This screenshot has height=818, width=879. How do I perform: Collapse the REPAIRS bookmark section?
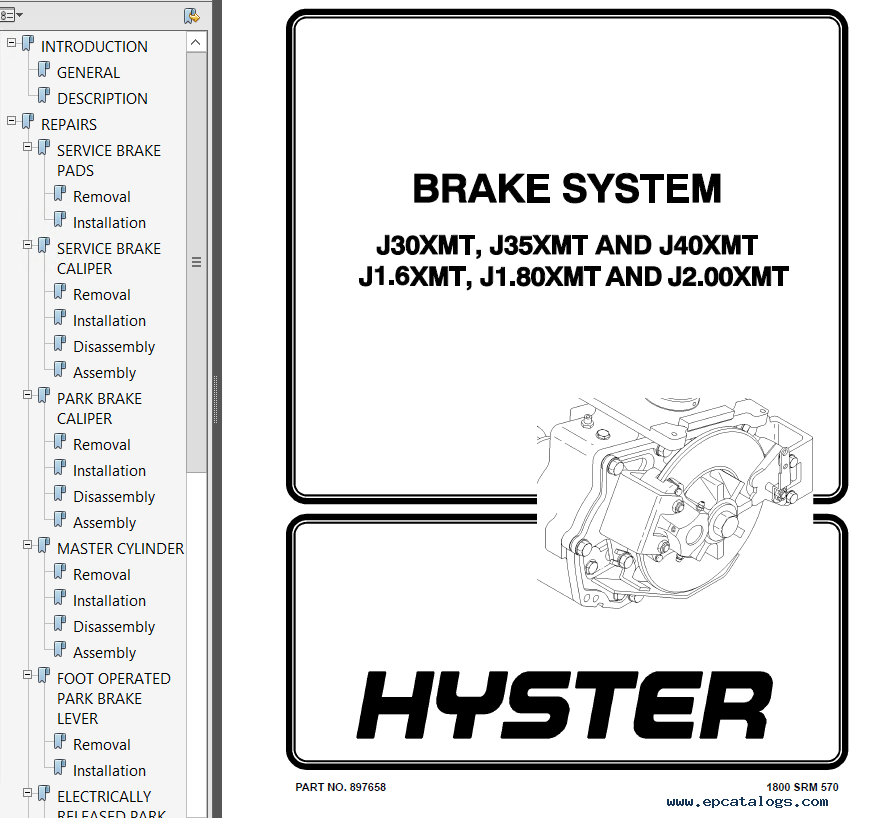(11, 121)
